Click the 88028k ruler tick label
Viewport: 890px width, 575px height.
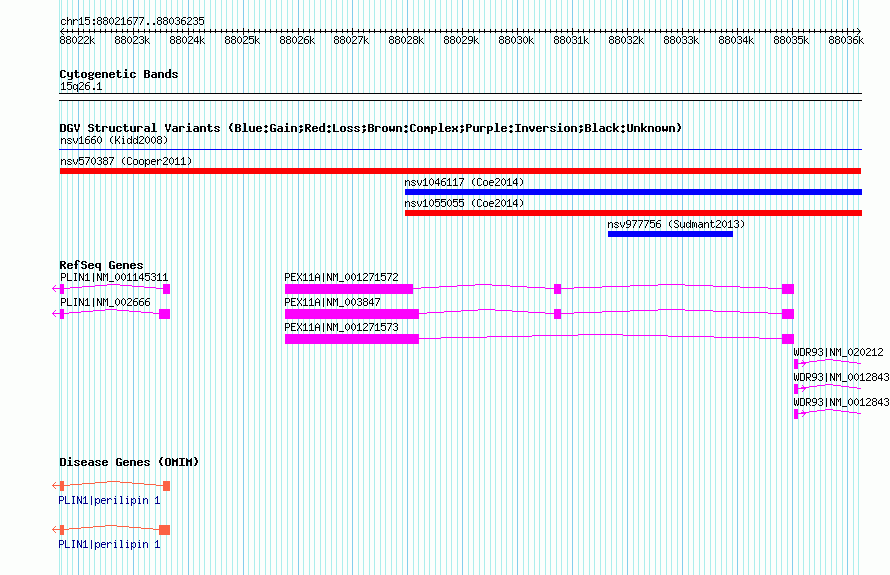tap(406, 40)
